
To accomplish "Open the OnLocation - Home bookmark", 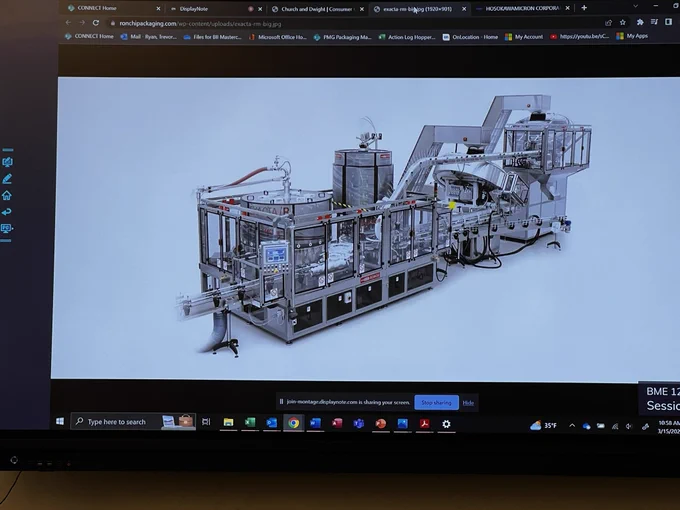I will click(x=470, y=37).
